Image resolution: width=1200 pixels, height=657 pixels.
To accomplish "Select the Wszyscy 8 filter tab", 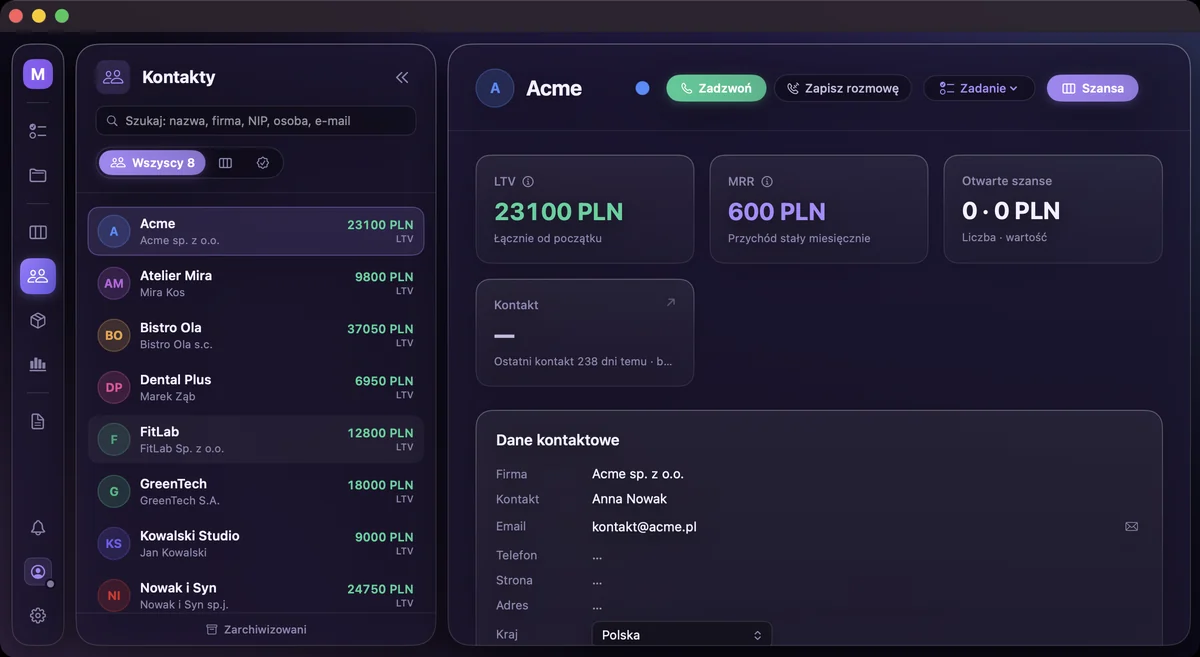I will tap(152, 163).
